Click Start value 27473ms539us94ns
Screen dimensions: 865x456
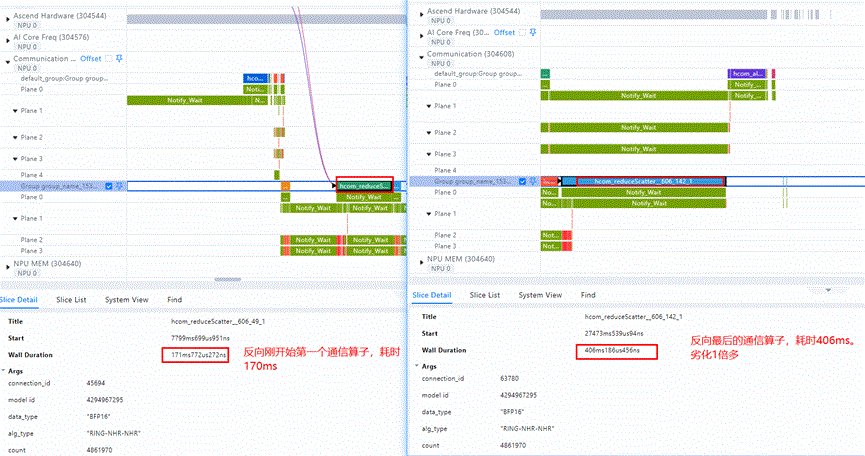[614, 334]
